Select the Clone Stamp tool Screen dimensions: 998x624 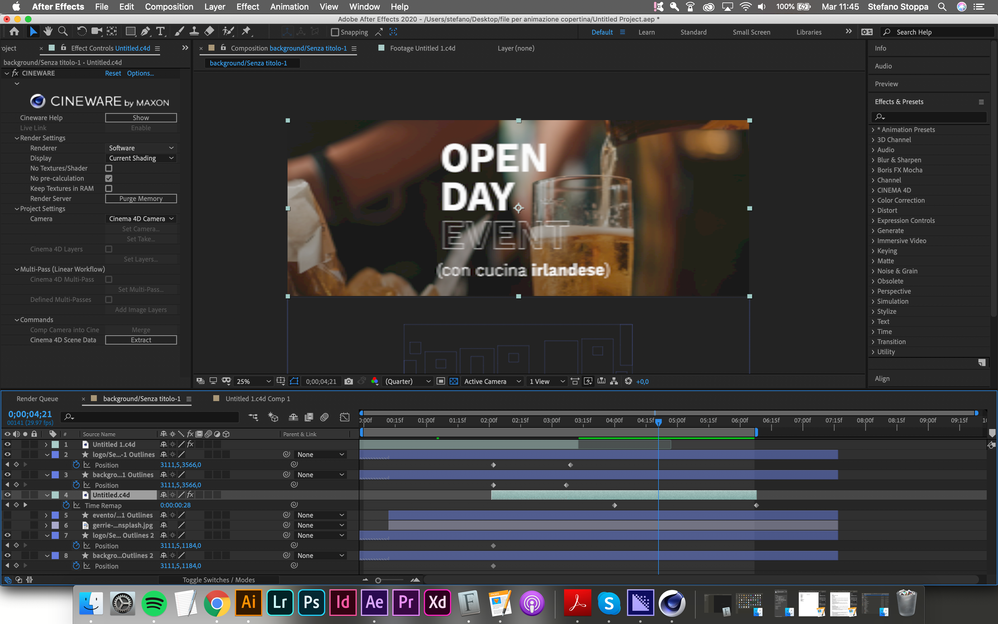[x=193, y=31]
